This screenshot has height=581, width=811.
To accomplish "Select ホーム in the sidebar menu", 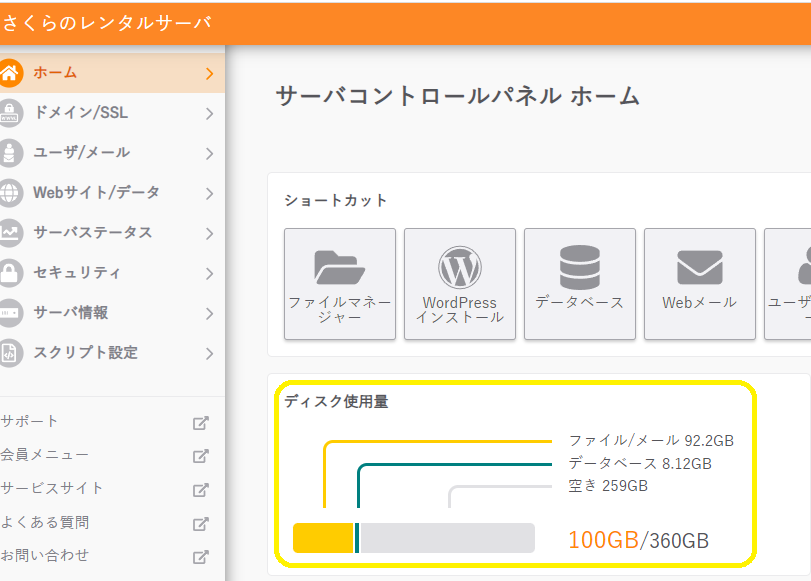I will click(x=112, y=73).
